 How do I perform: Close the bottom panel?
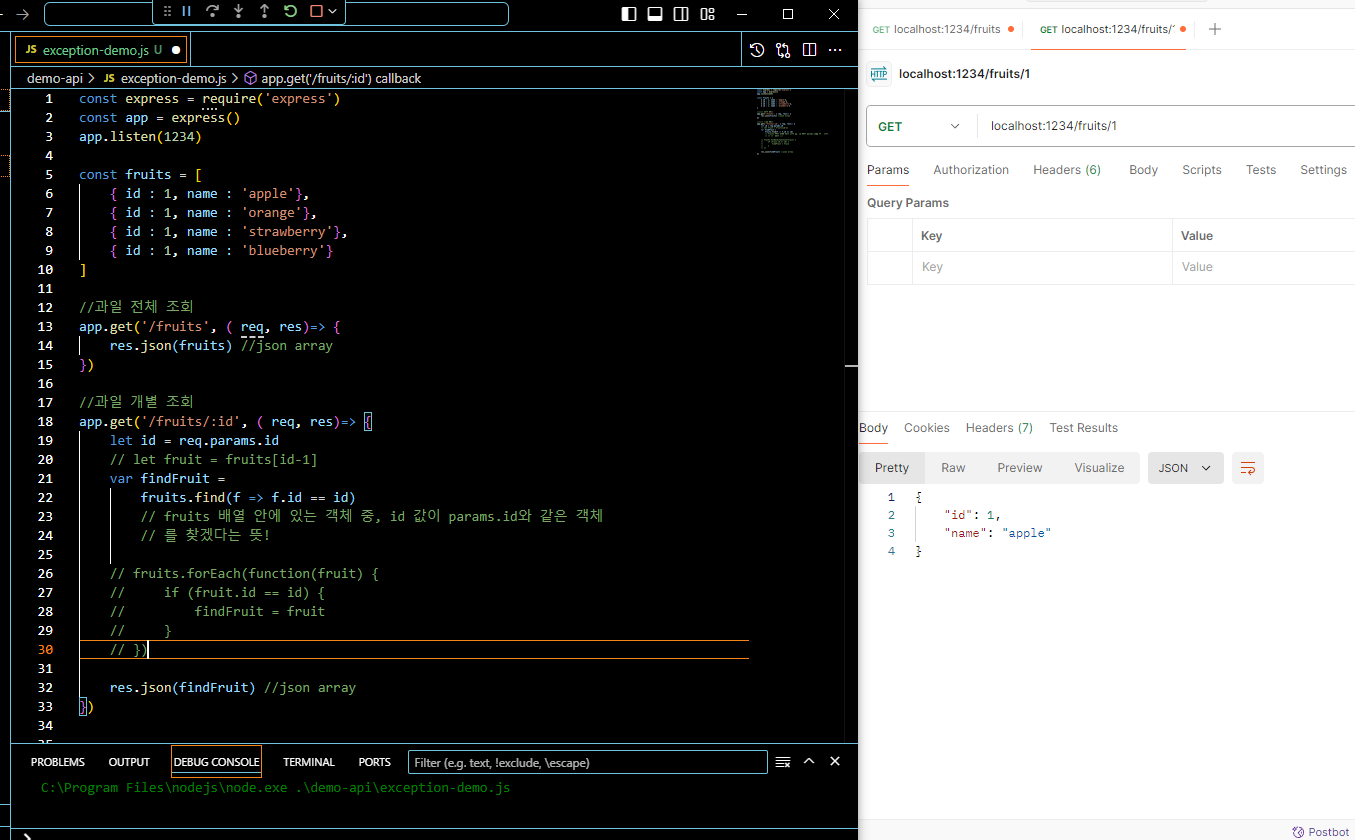click(835, 761)
